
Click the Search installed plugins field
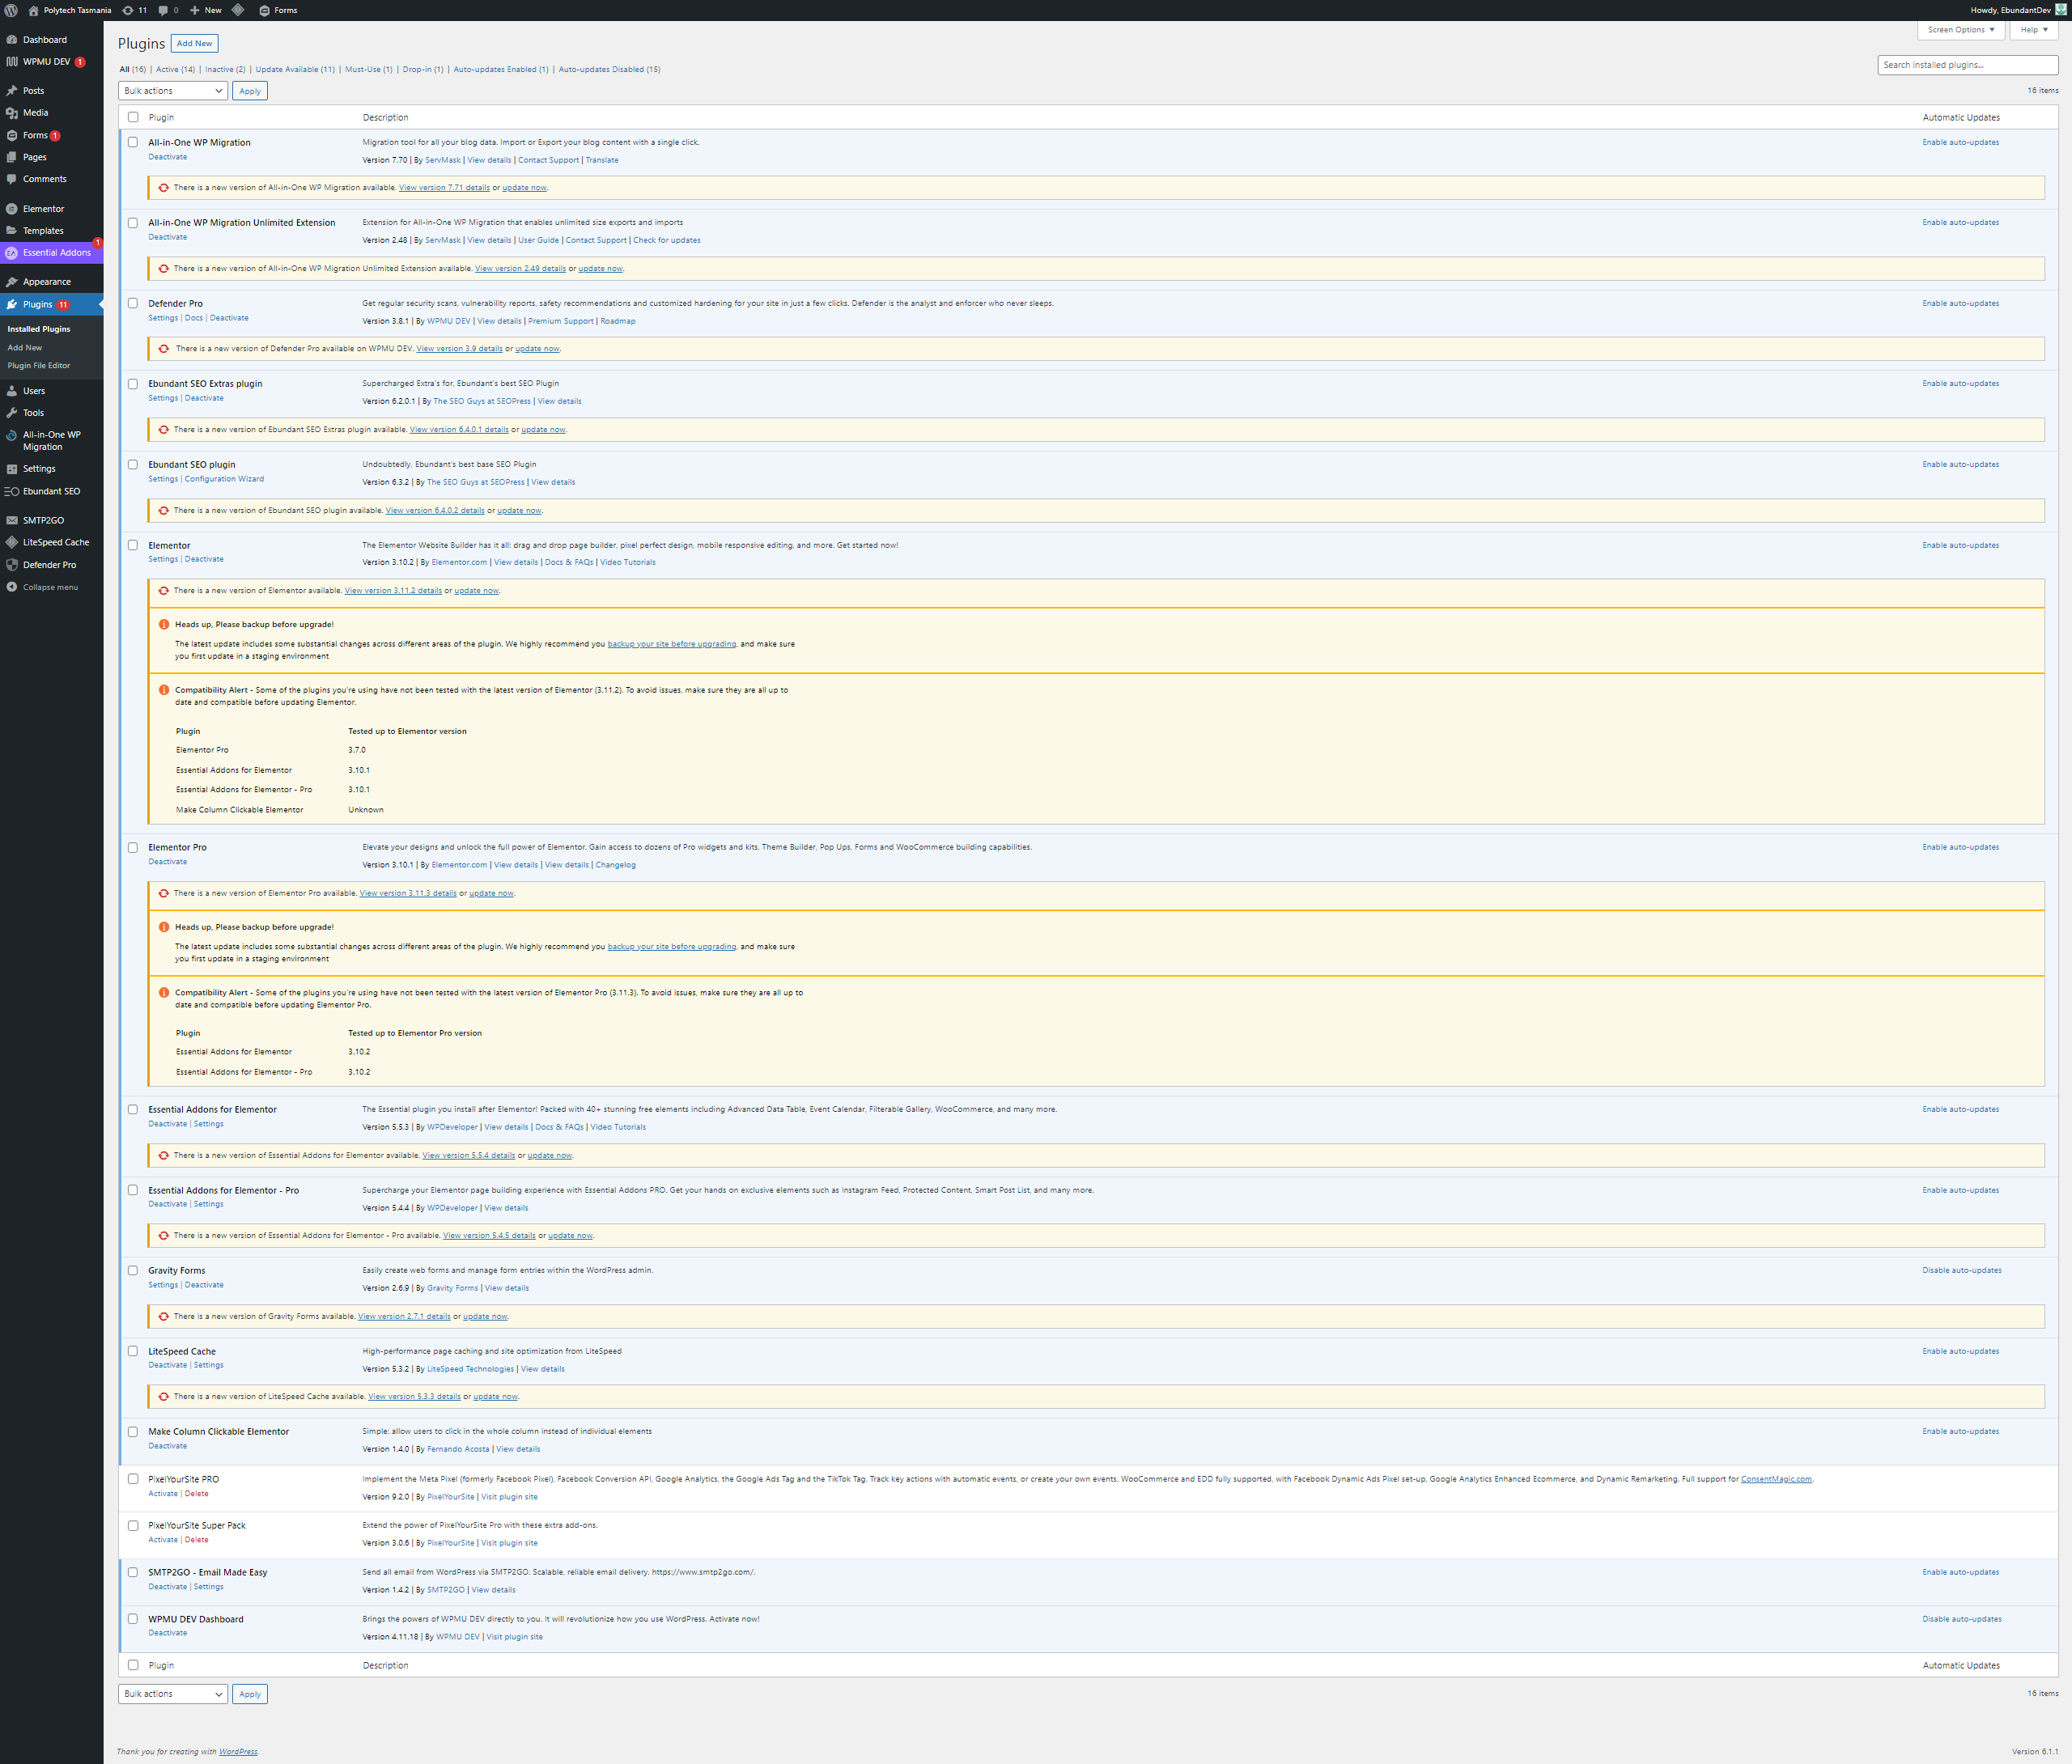pyautogui.click(x=1967, y=65)
